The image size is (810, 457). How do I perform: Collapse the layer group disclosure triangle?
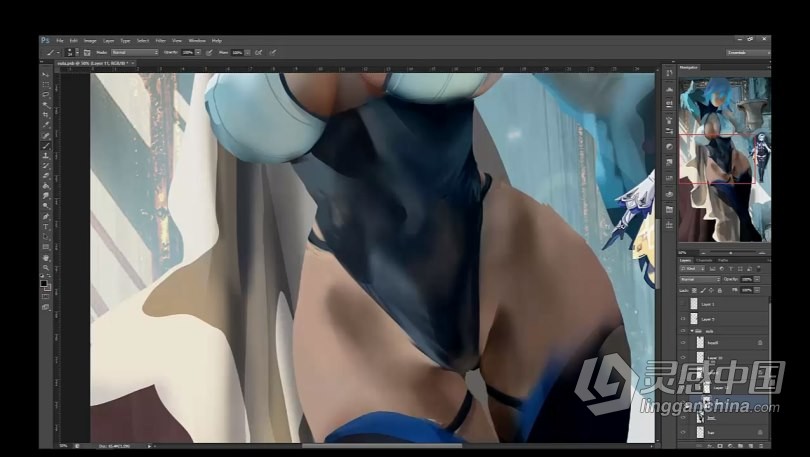pos(692,331)
